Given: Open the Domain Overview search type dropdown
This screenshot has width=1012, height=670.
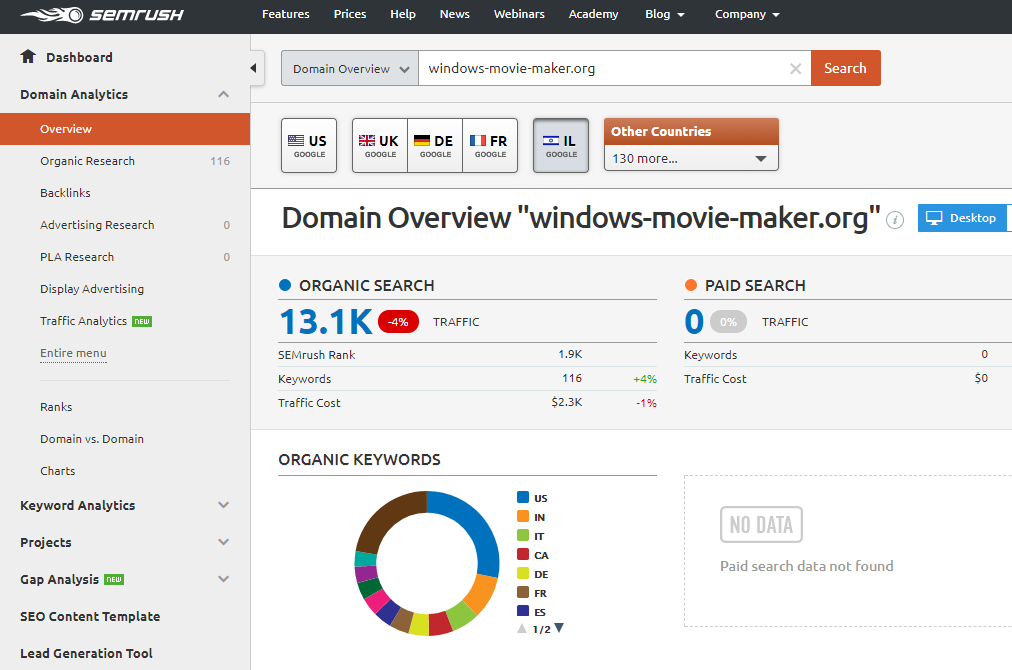Looking at the screenshot, I should click(x=350, y=69).
